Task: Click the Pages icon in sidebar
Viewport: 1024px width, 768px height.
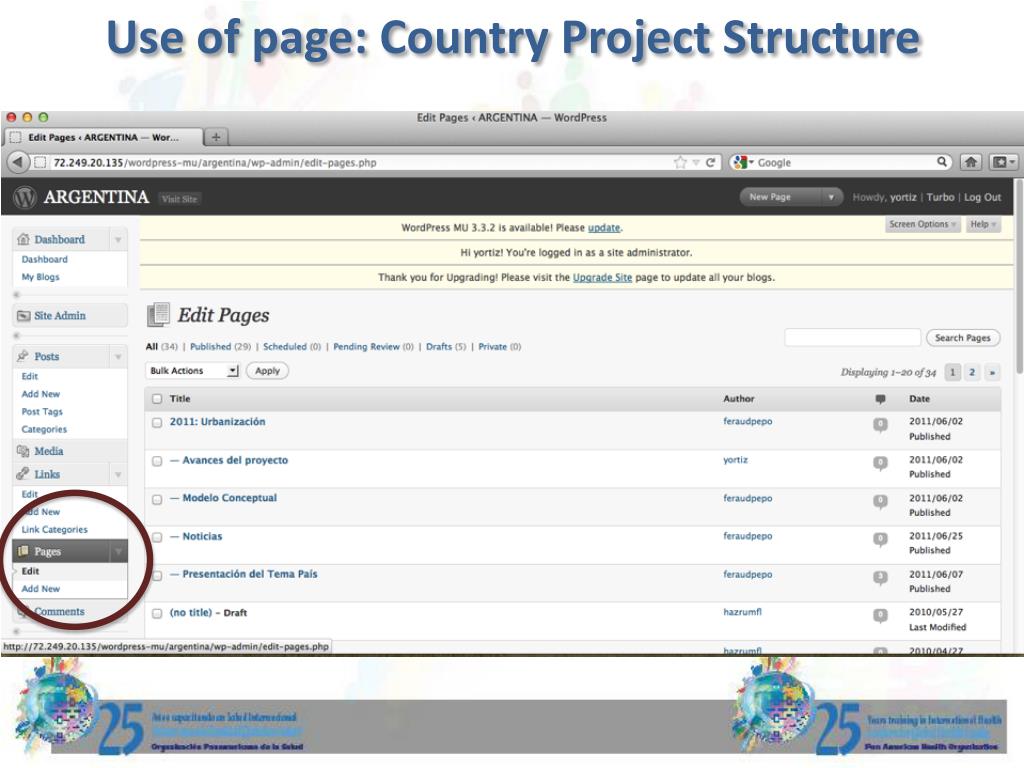Action: pos(24,551)
